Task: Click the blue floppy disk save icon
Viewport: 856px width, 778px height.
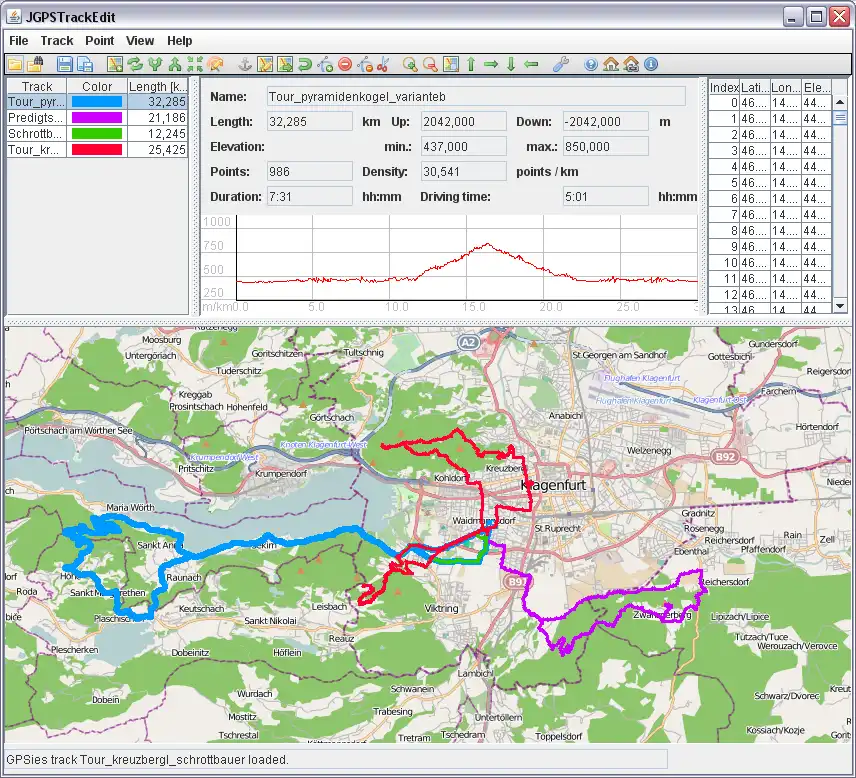Action: click(64, 64)
